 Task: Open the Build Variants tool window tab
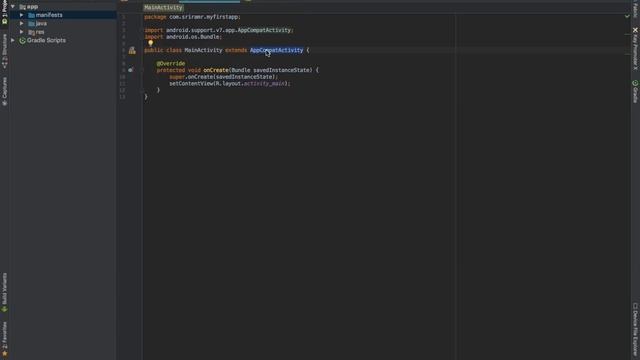4,293
